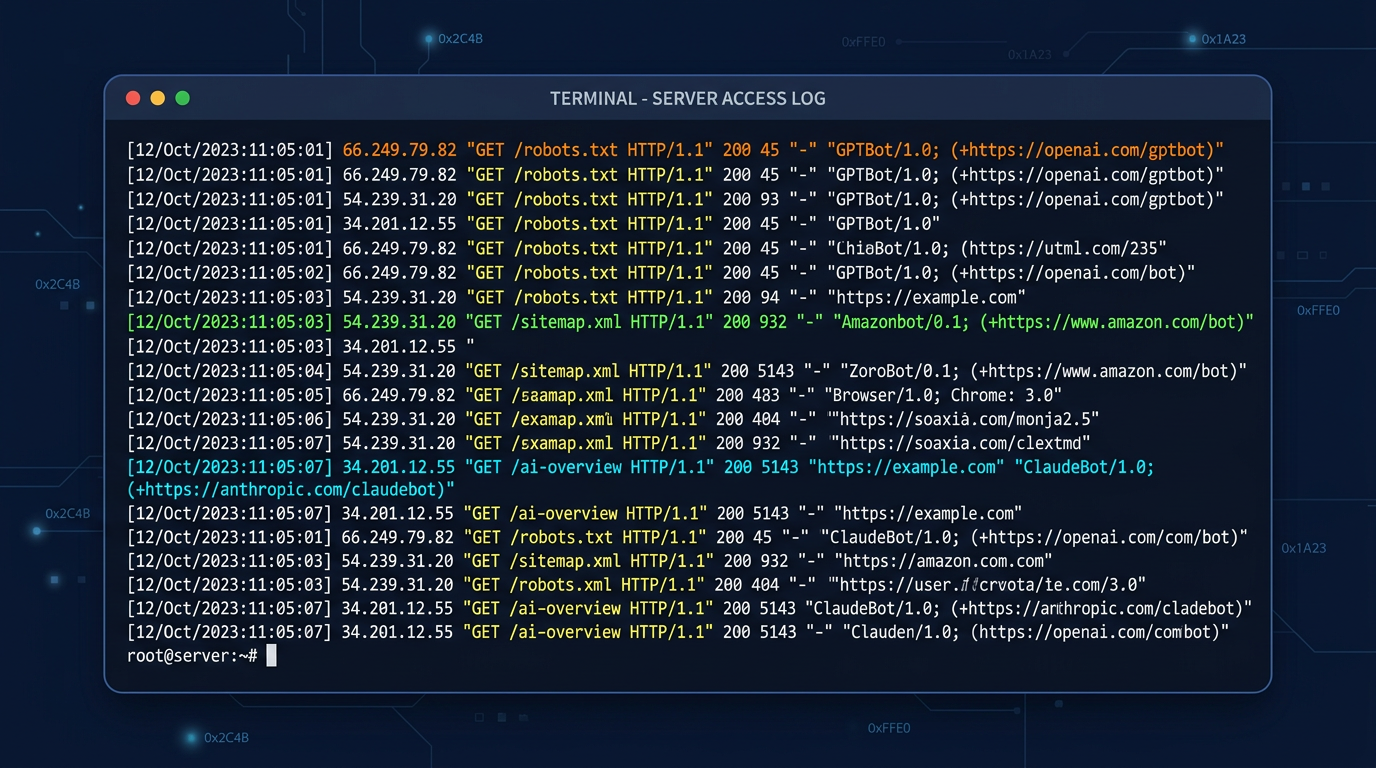Select the cyan ClaudeBot ai-overview log line
The height and width of the screenshot is (768, 1376).
coord(688,465)
